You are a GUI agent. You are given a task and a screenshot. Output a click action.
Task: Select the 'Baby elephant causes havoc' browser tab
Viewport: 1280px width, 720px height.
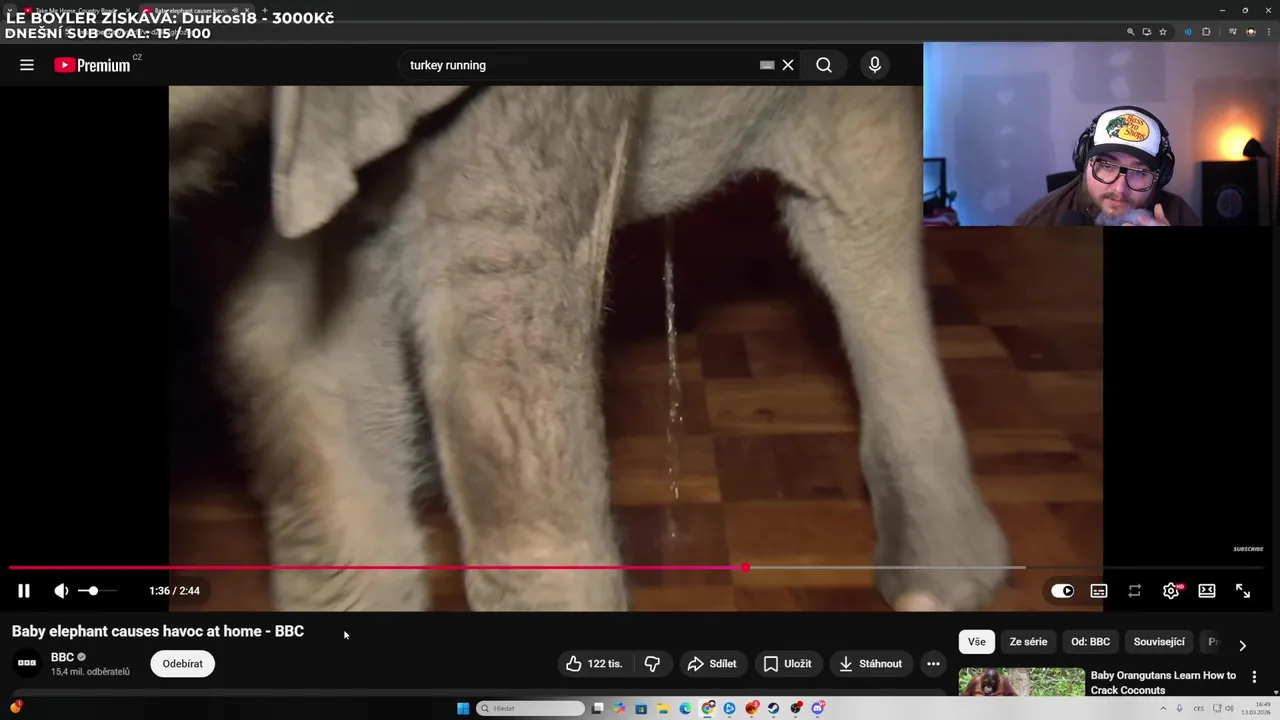click(x=197, y=10)
